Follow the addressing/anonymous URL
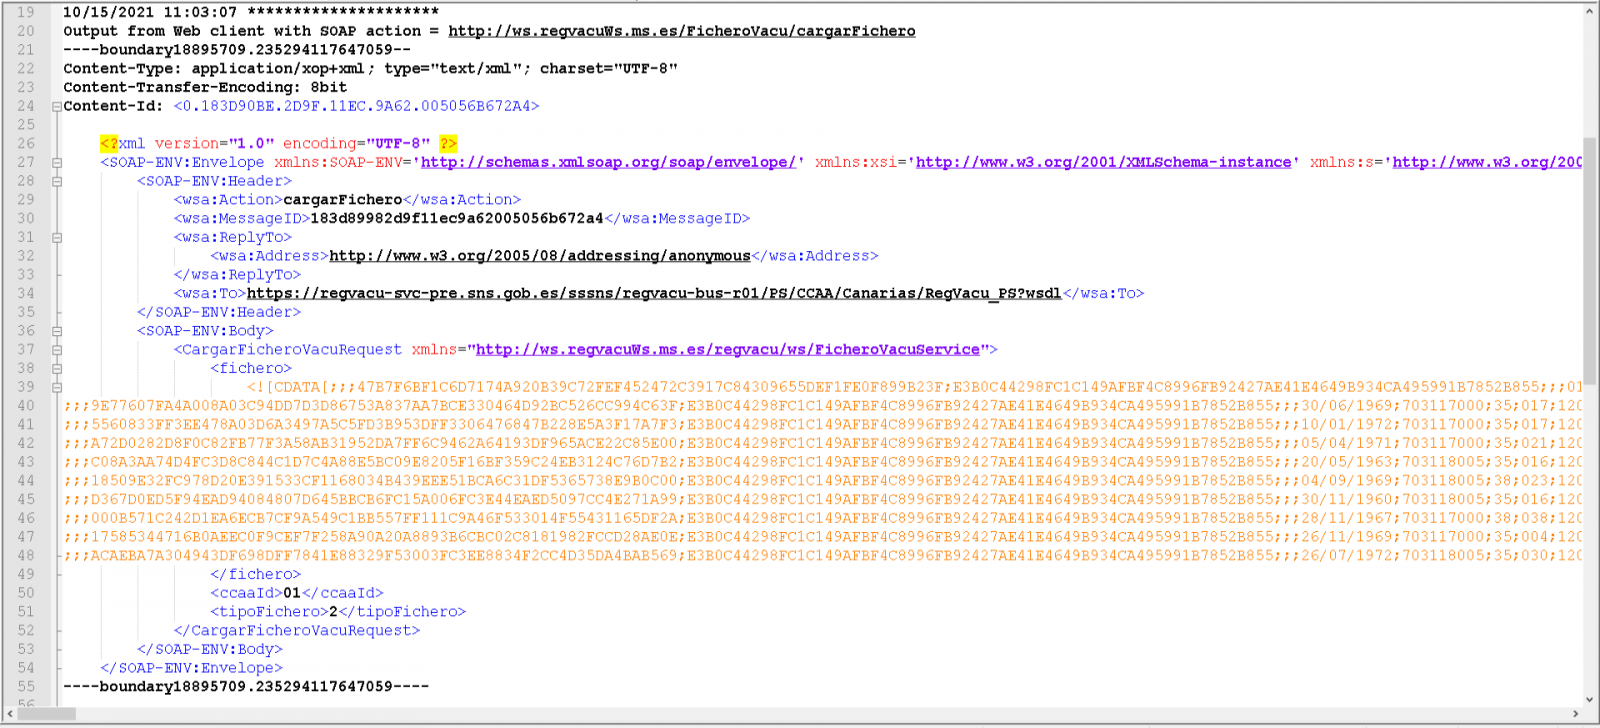The width and height of the screenshot is (1600, 728). click(539, 256)
